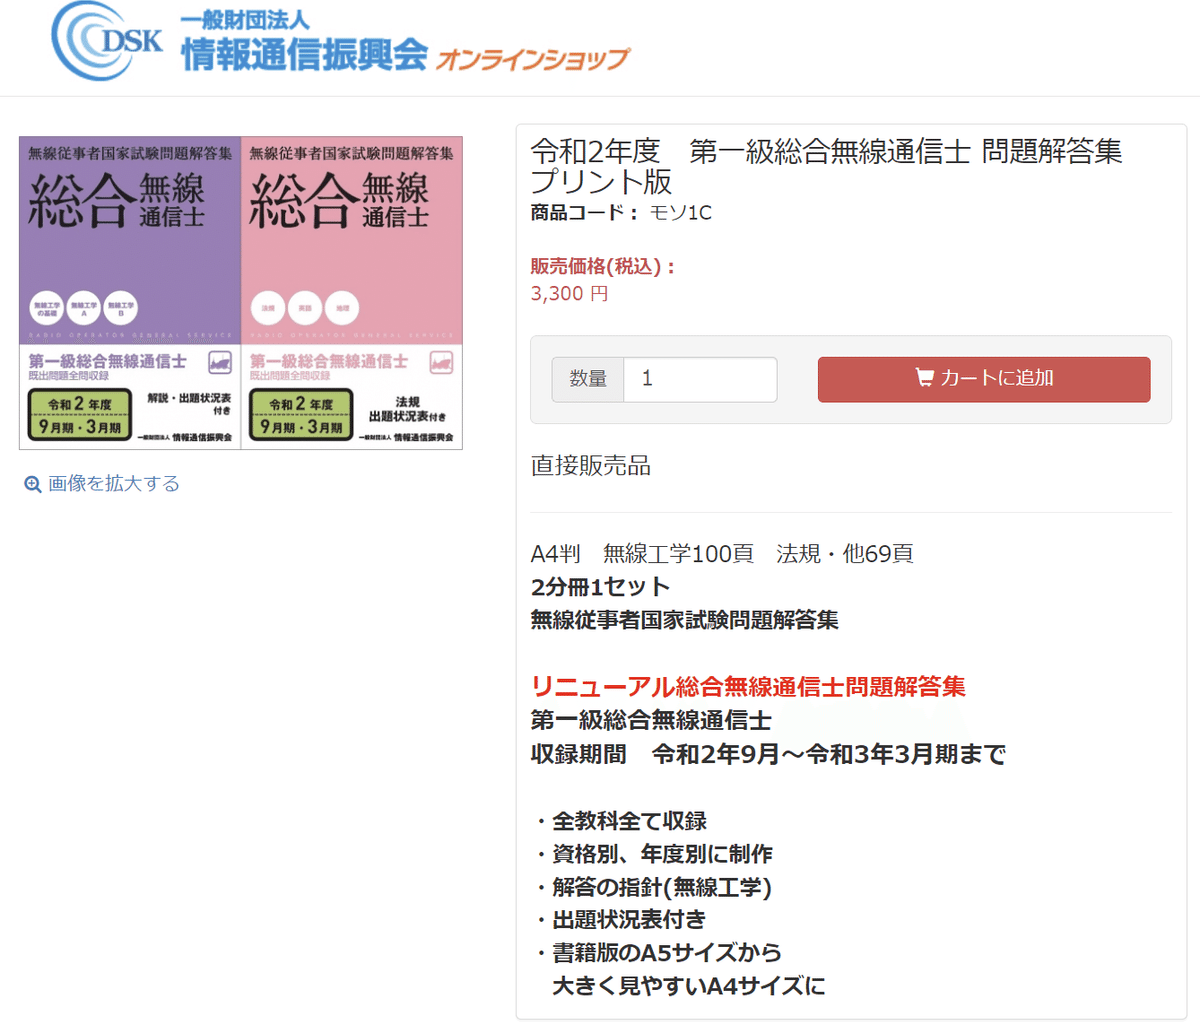Click the 商品コード: label
Image resolution: width=1200 pixels, height=1032 pixels.
coord(585,213)
